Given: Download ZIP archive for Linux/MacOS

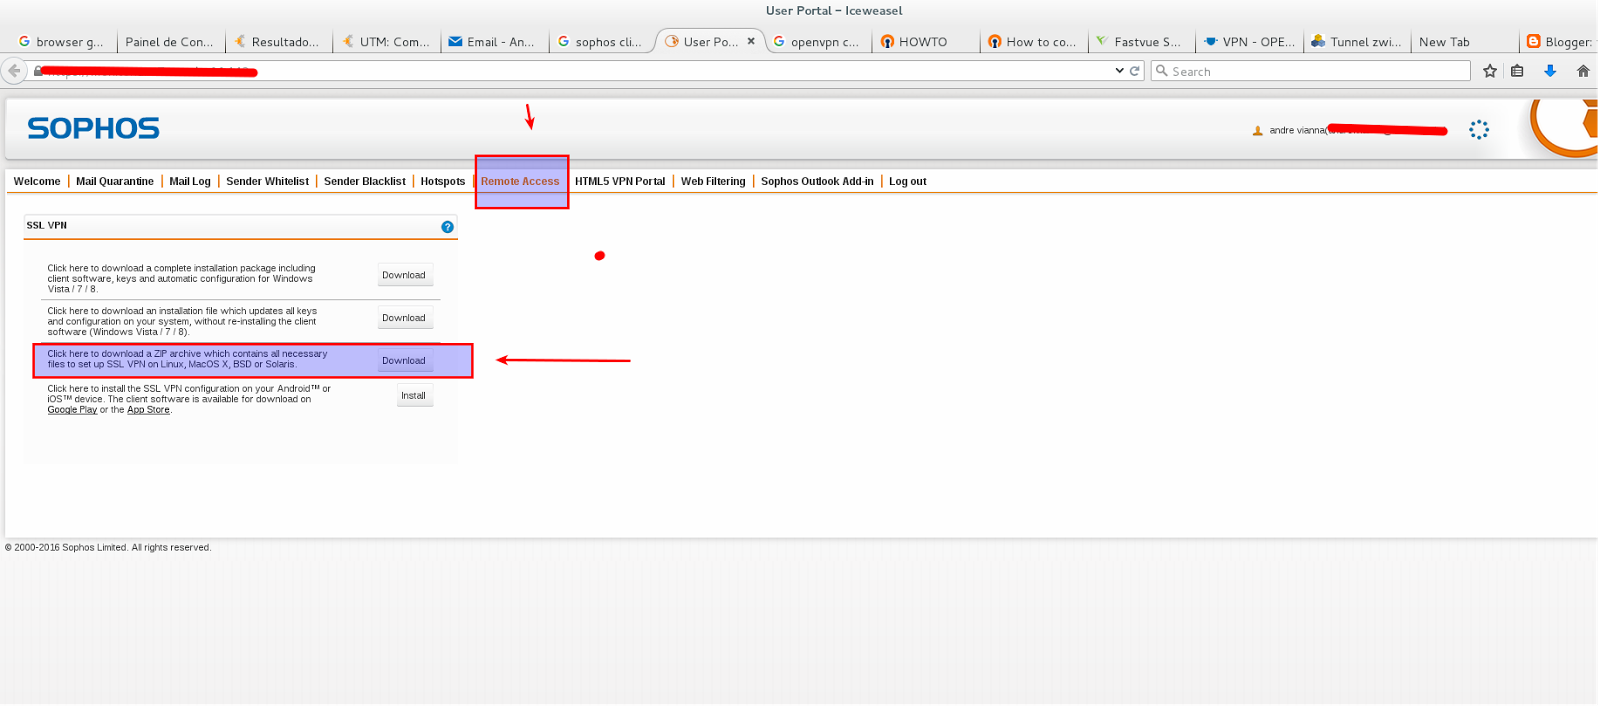Looking at the screenshot, I should pyautogui.click(x=404, y=361).
